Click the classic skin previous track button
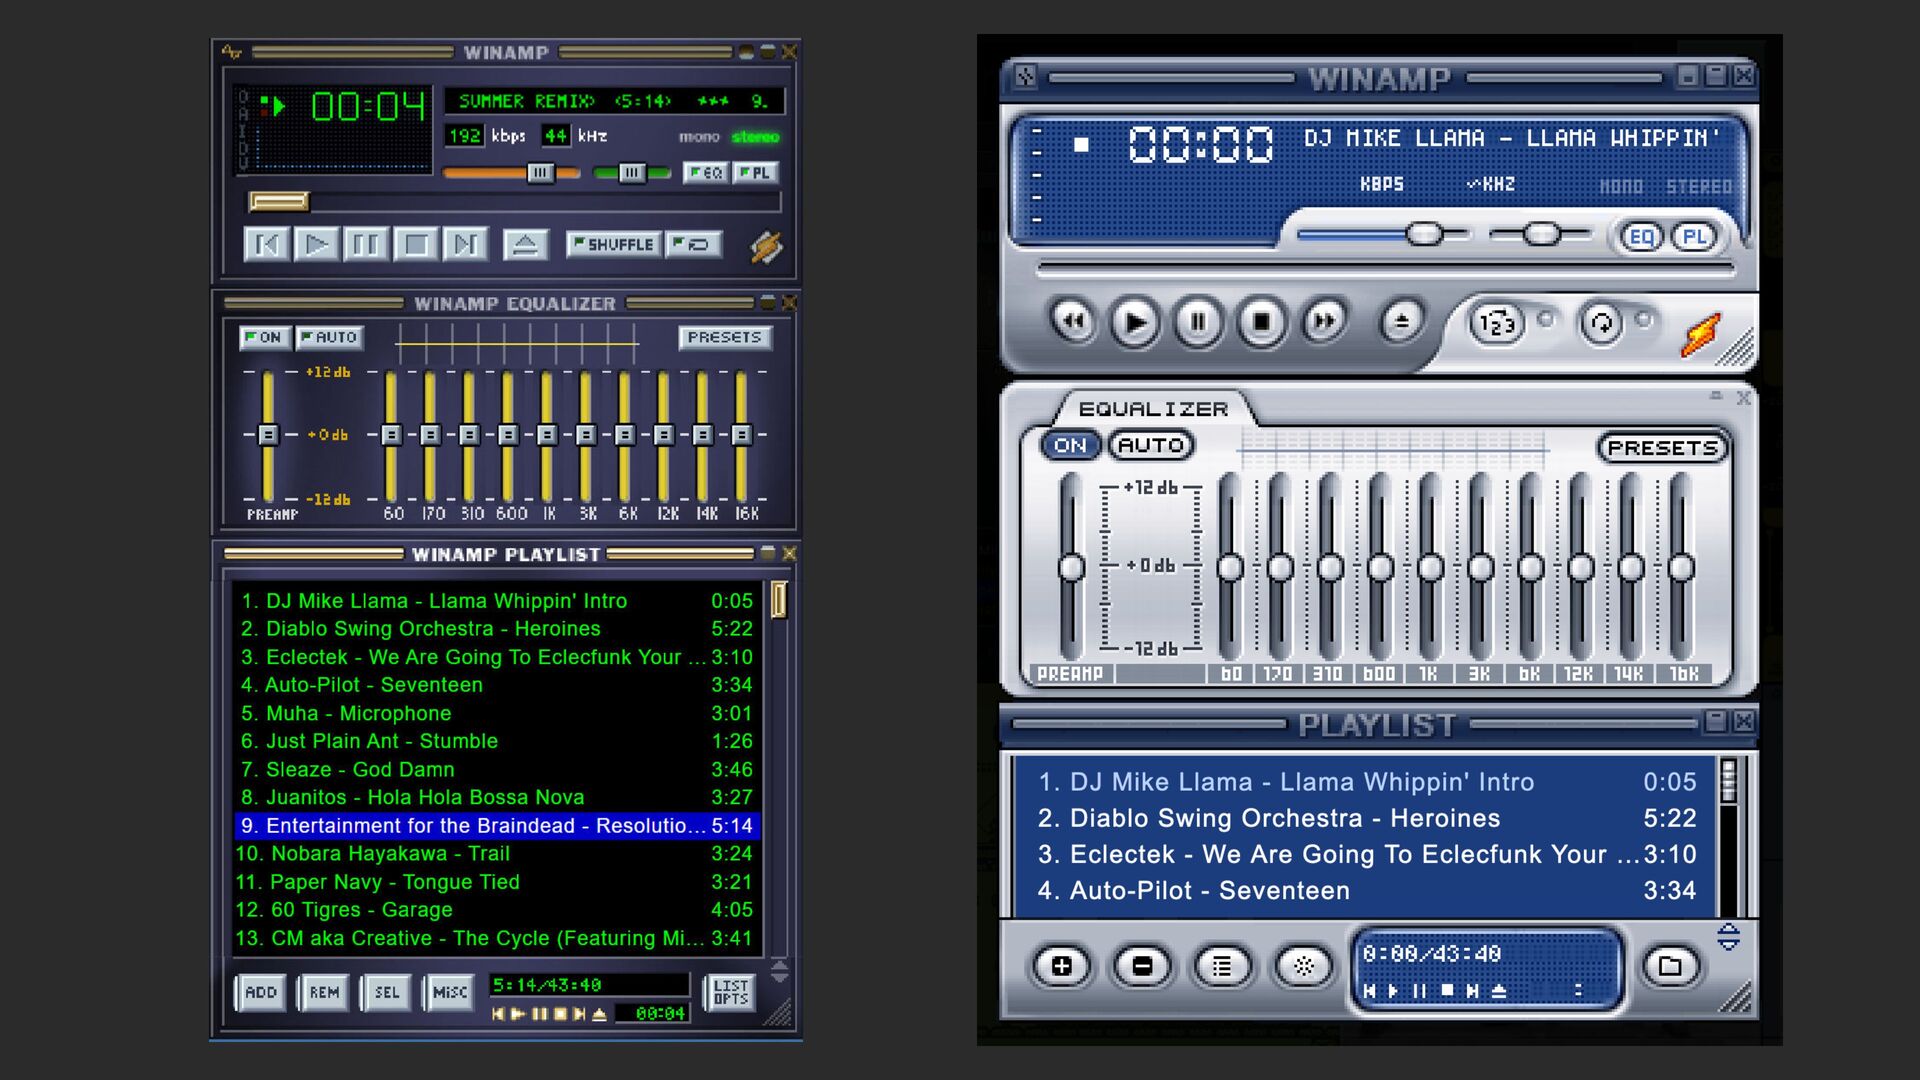Screen dimensions: 1920x1080 266,244
